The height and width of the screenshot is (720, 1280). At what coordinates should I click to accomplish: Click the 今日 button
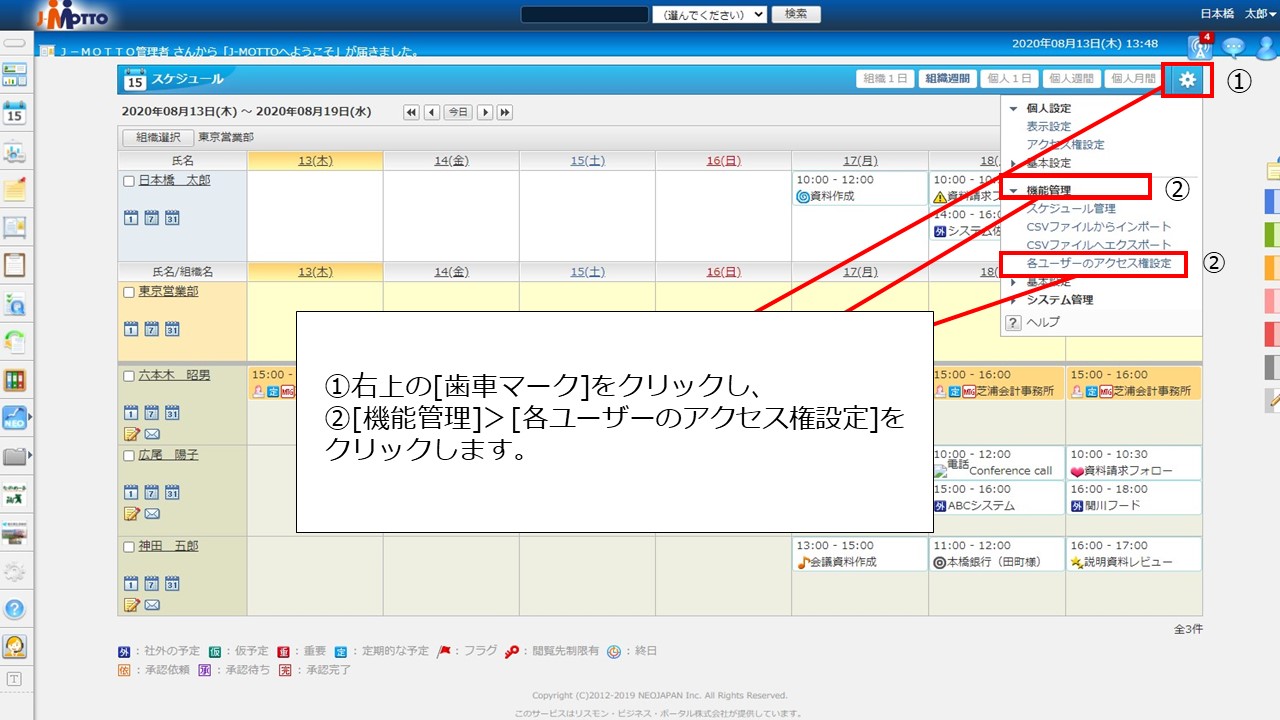pos(458,112)
